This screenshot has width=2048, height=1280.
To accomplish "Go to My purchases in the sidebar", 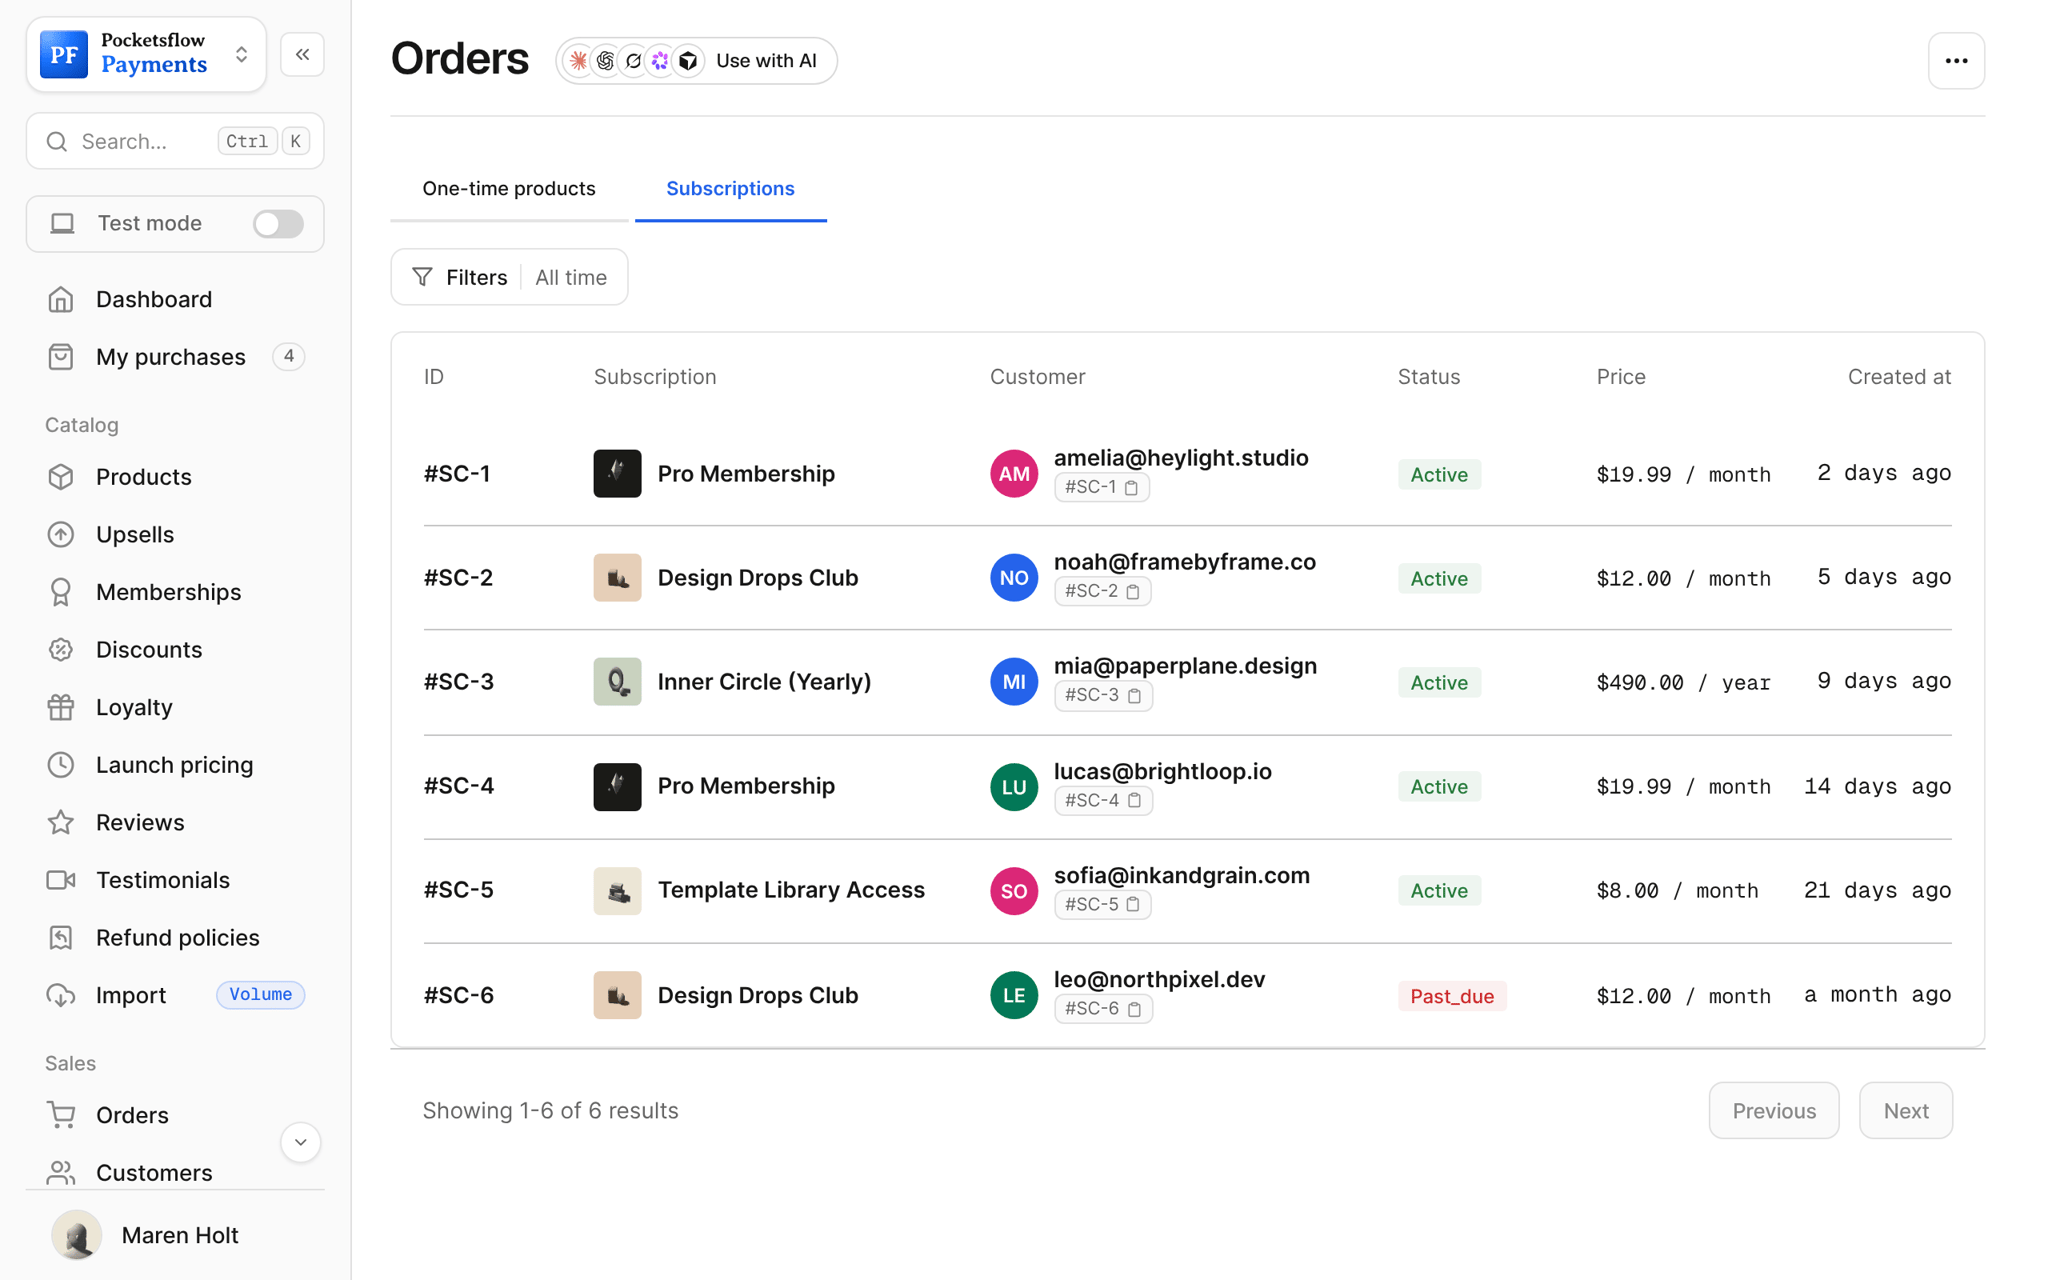I will pos(171,357).
